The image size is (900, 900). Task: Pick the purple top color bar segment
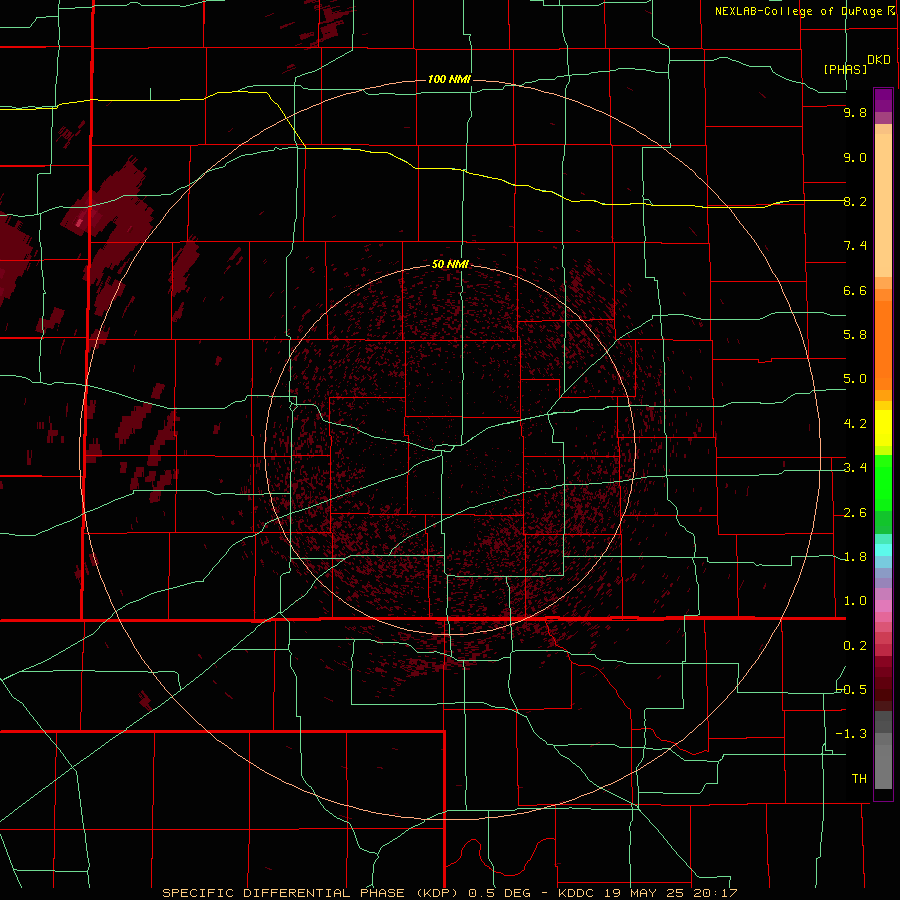coord(883,100)
